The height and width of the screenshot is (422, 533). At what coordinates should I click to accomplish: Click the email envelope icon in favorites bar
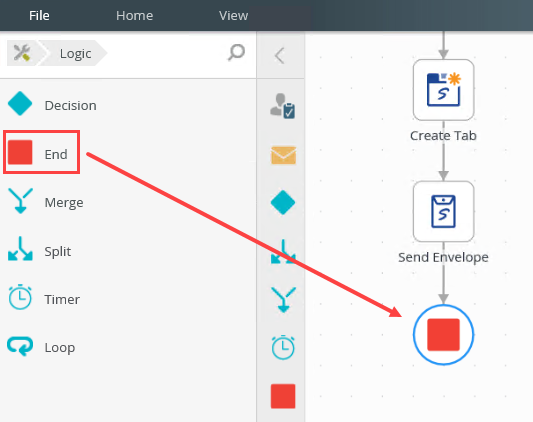(x=283, y=155)
